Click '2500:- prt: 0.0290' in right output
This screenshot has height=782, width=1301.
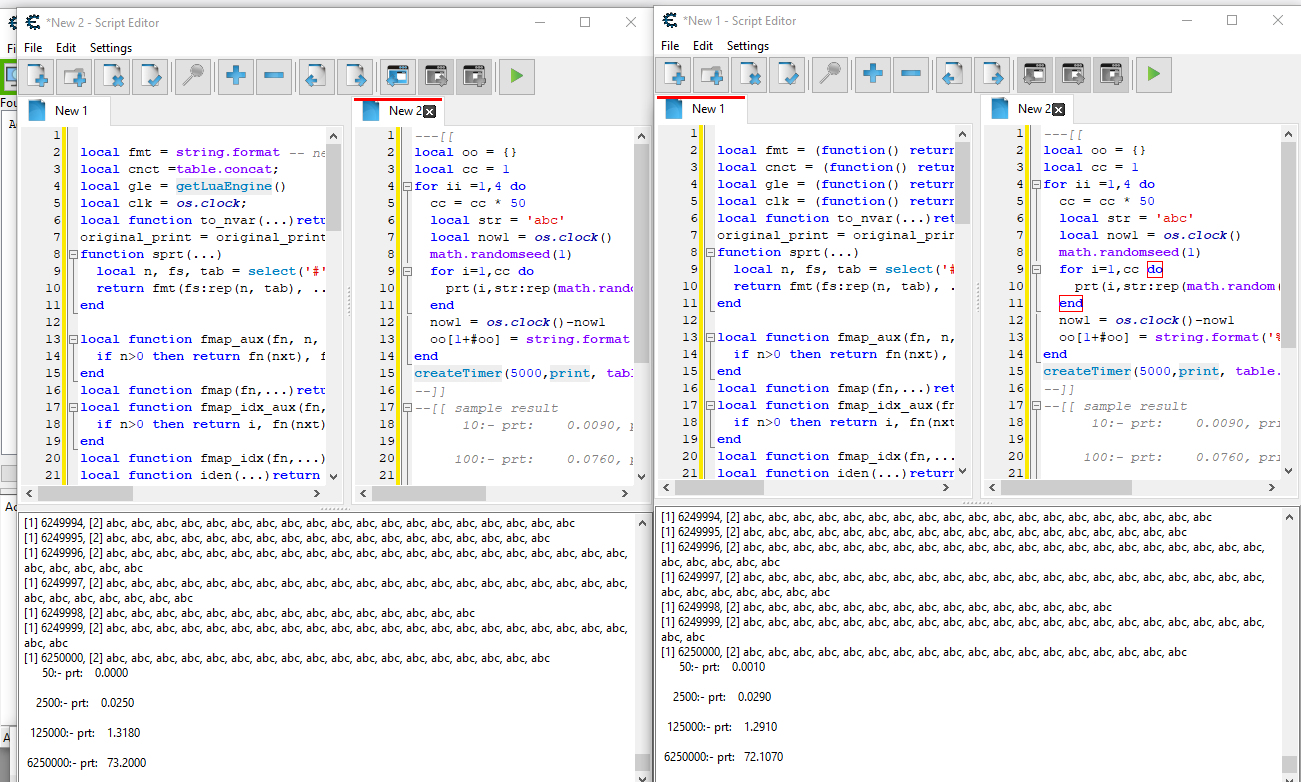(722, 697)
